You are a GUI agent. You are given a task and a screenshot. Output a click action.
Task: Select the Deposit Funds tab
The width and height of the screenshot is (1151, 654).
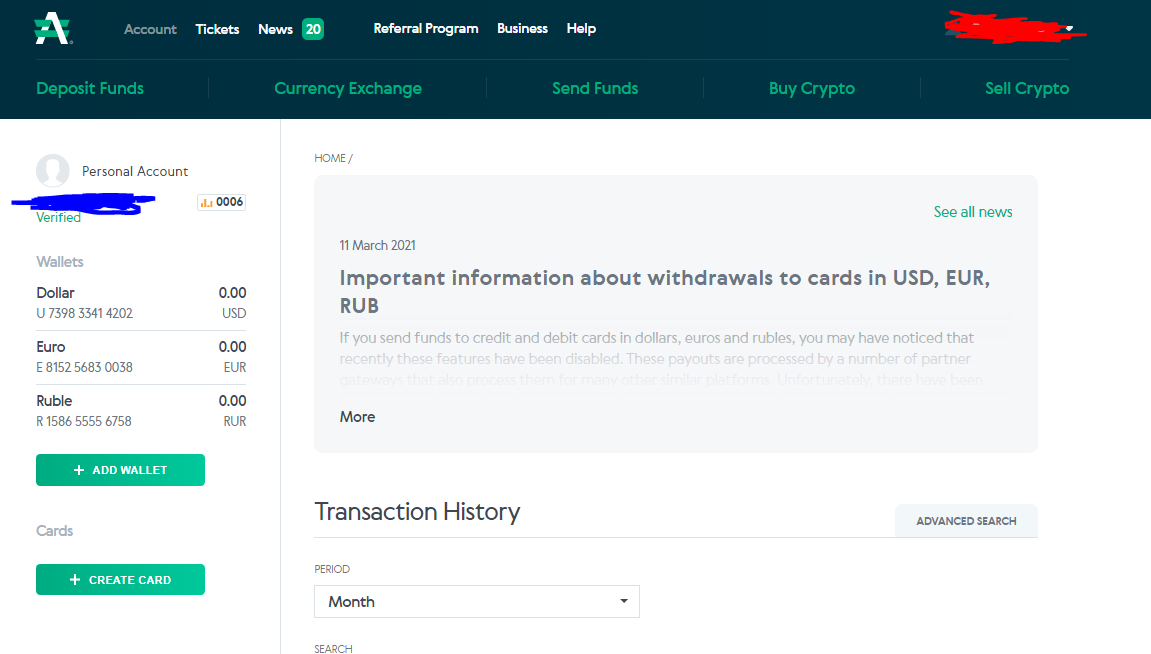(x=90, y=88)
